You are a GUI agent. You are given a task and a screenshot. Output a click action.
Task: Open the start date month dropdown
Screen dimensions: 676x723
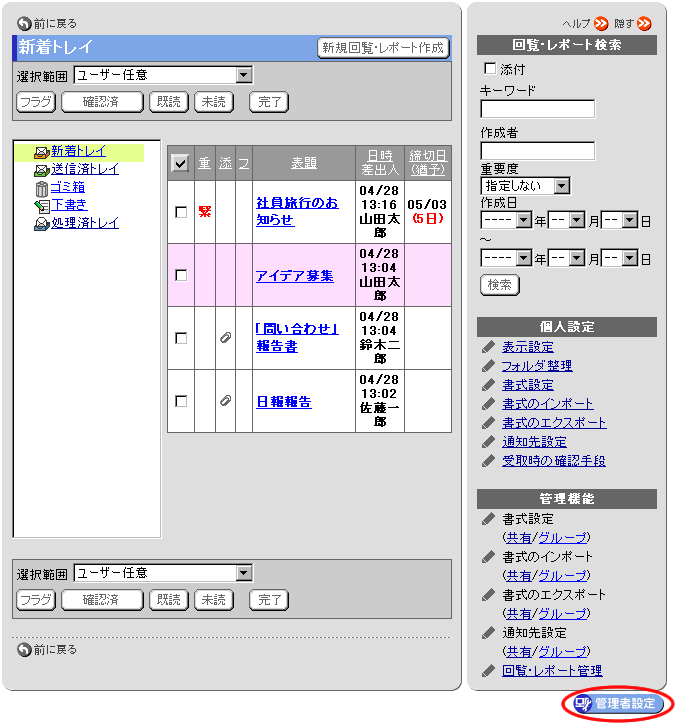(x=566, y=220)
